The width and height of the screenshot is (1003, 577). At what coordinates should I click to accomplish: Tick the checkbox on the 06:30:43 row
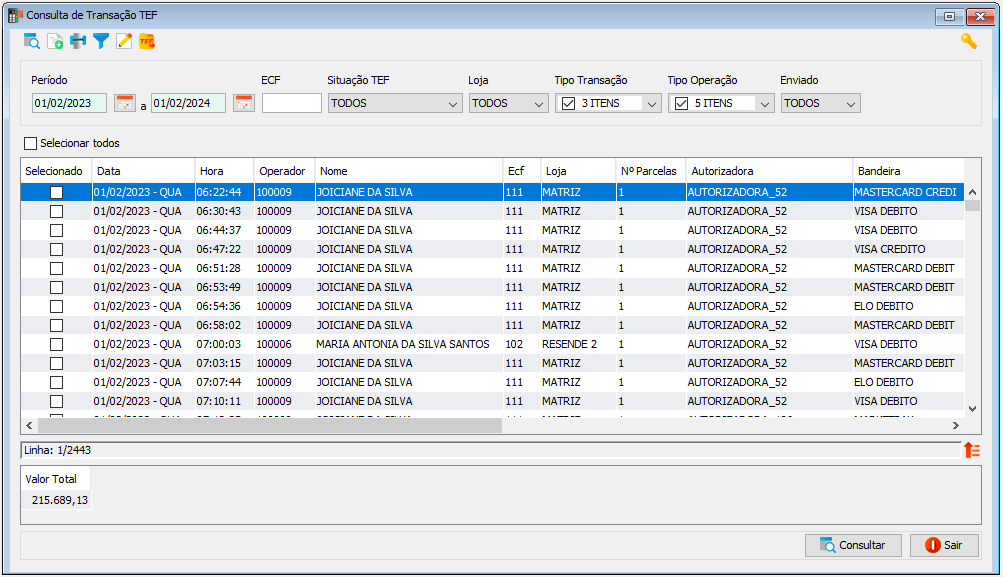pyautogui.click(x=56, y=211)
